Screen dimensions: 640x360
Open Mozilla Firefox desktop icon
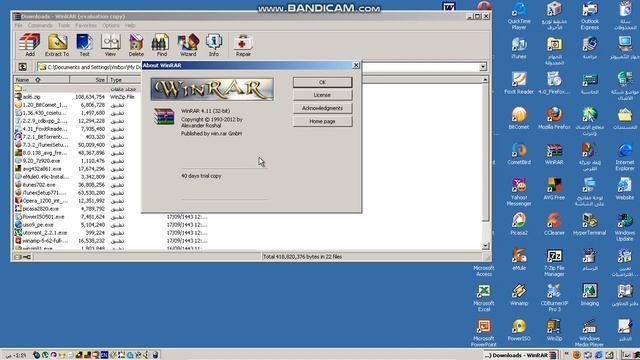pos(554,118)
